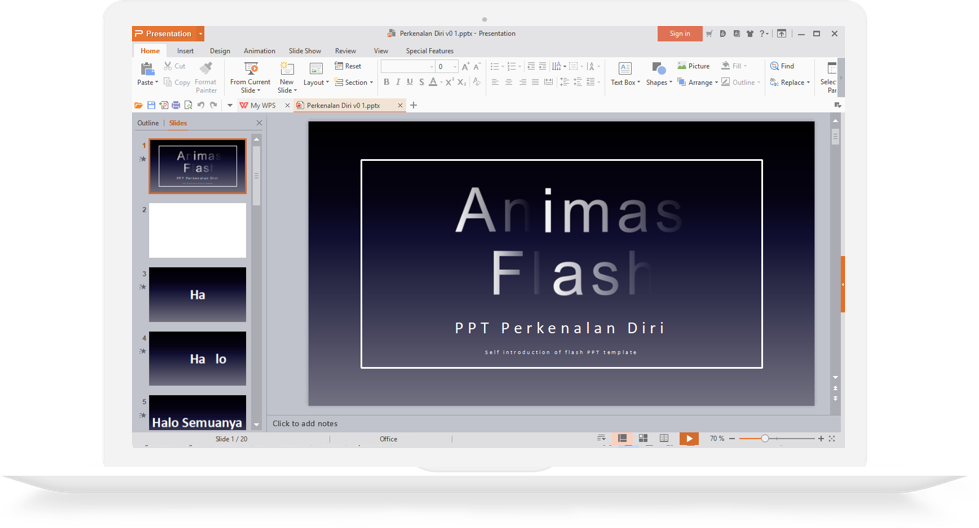This screenshot has width=979, height=528.
Task: Toggle Underline formatting
Action: pos(410,82)
